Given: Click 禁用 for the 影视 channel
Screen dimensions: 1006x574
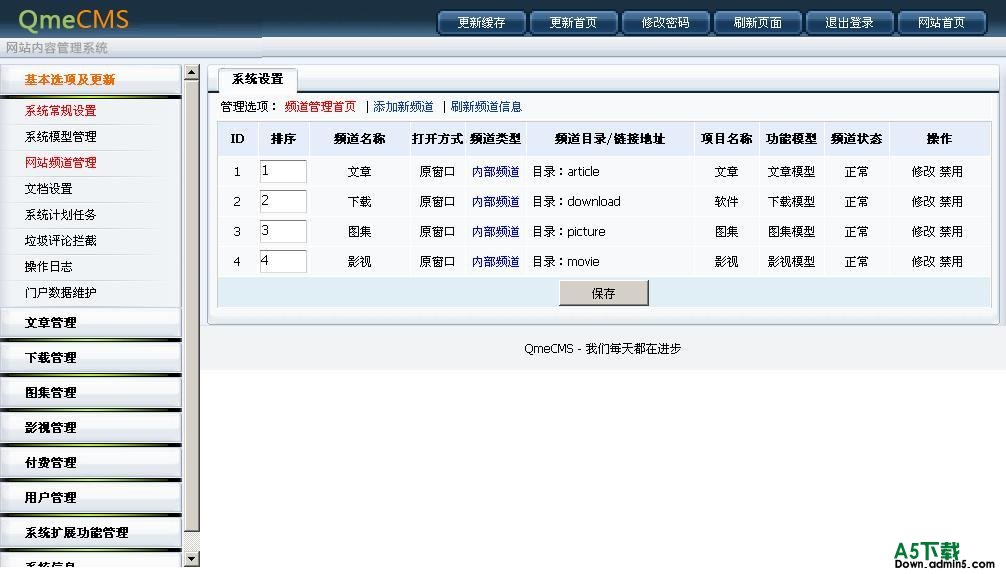Looking at the screenshot, I should coord(951,262).
